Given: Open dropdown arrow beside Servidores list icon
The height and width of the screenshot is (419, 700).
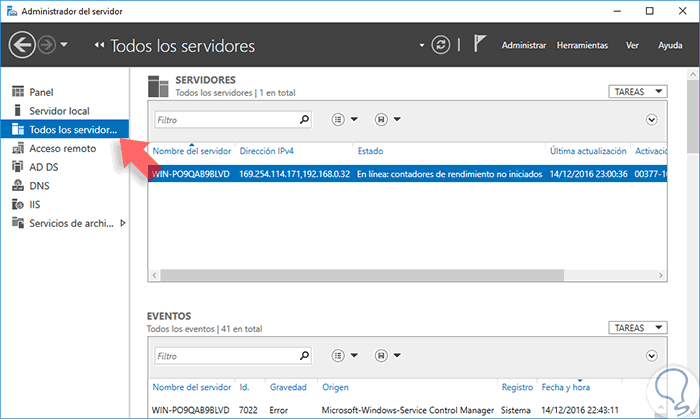Looking at the screenshot, I should pos(354,119).
